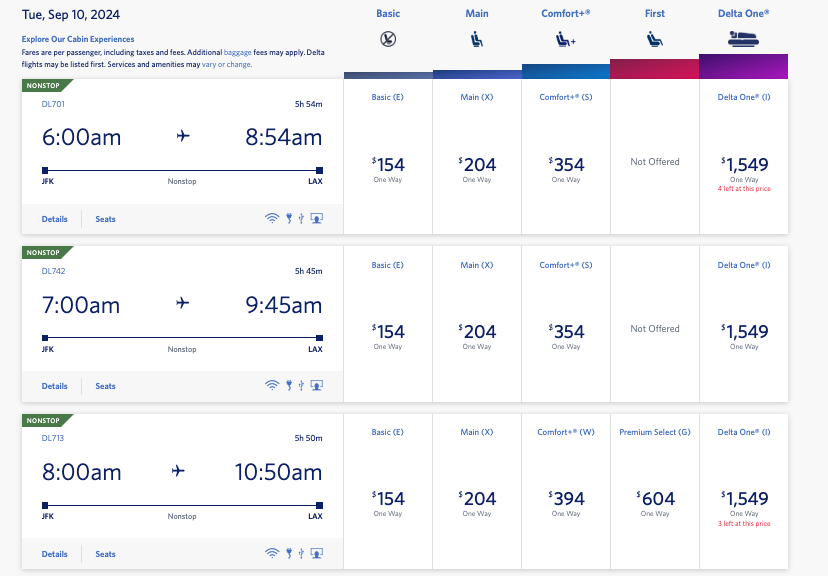This screenshot has width=828, height=576.
Task: Click the Comfort+ column header label
Action: click(x=566, y=14)
